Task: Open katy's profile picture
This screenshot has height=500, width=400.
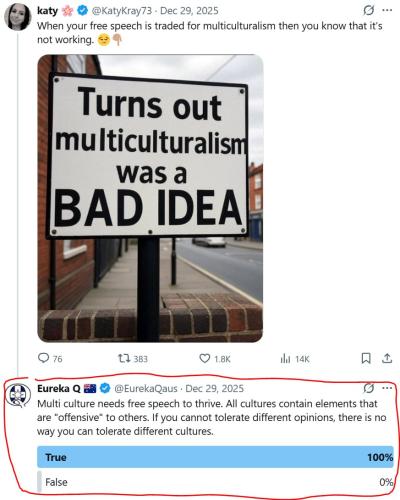Action: [x=18, y=17]
